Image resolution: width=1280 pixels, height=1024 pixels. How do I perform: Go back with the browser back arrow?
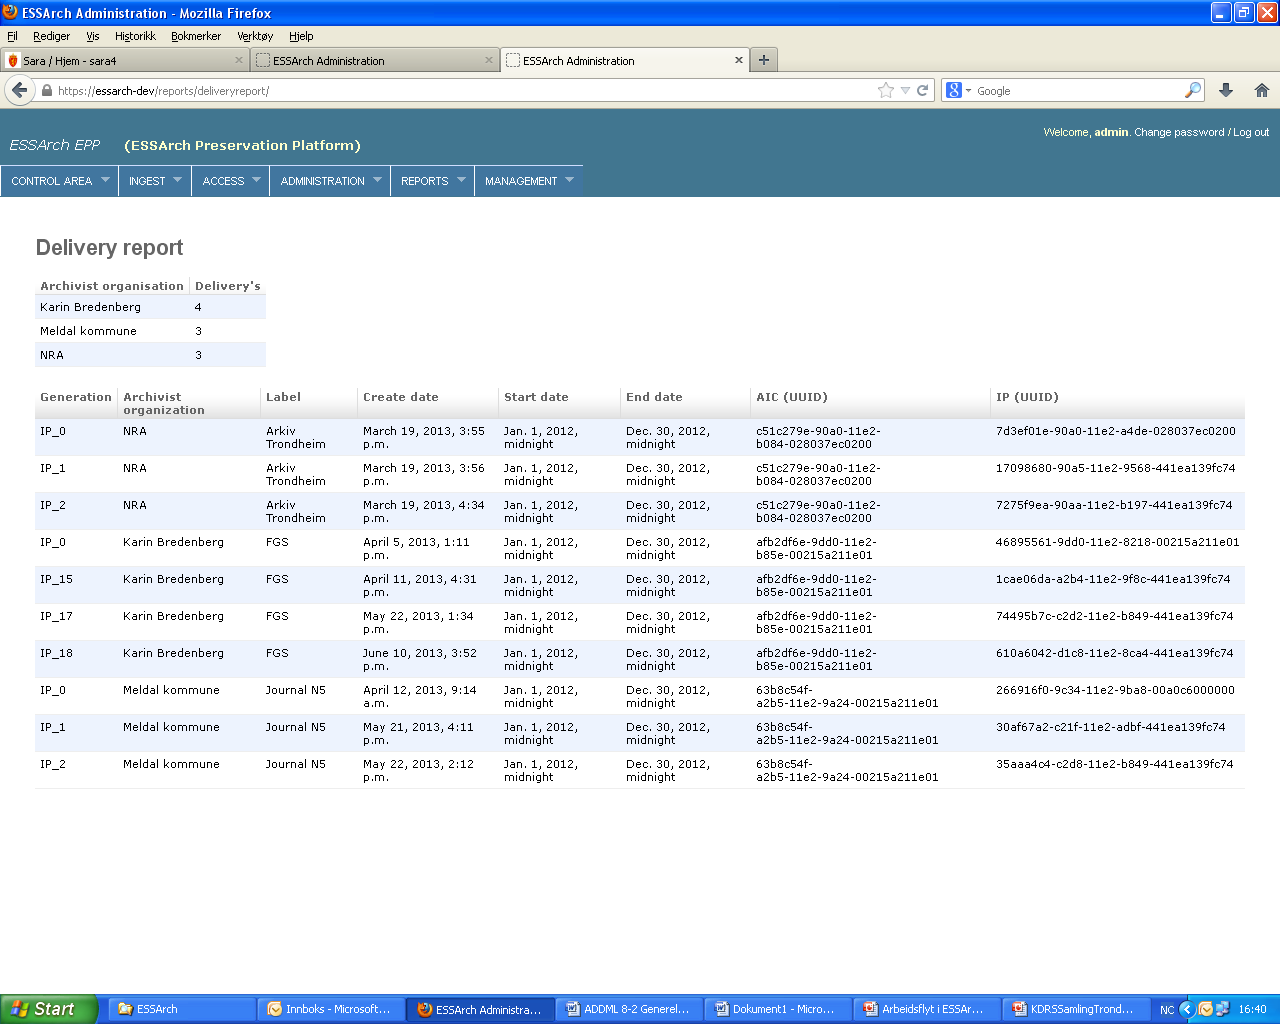20,90
